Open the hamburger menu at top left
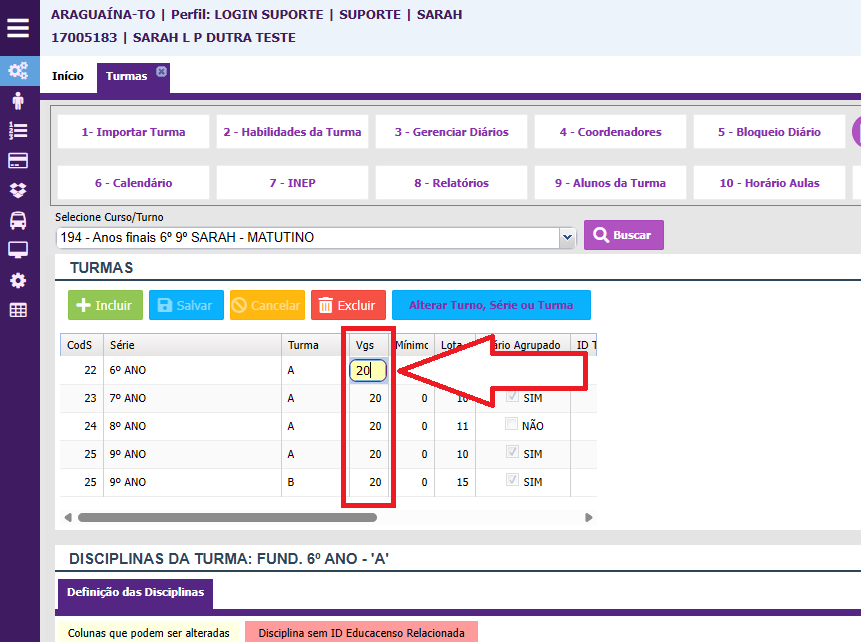Viewport: 861px width, 642px height. [18, 27]
